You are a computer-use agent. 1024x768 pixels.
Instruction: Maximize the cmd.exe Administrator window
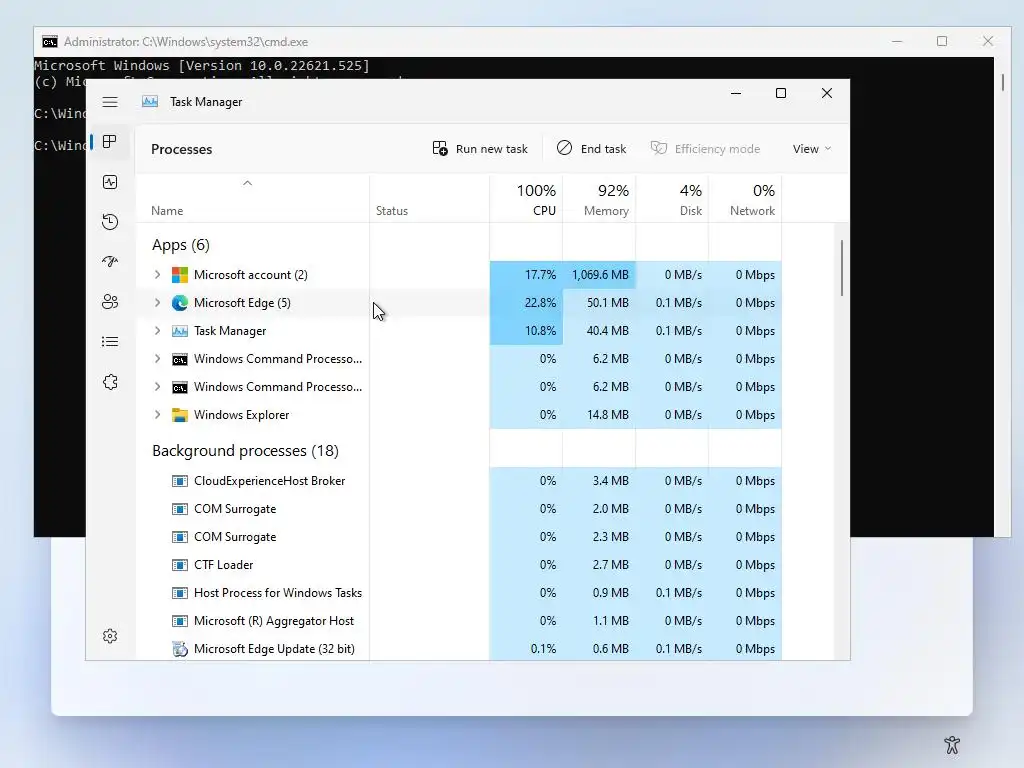(x=942, y=41)
